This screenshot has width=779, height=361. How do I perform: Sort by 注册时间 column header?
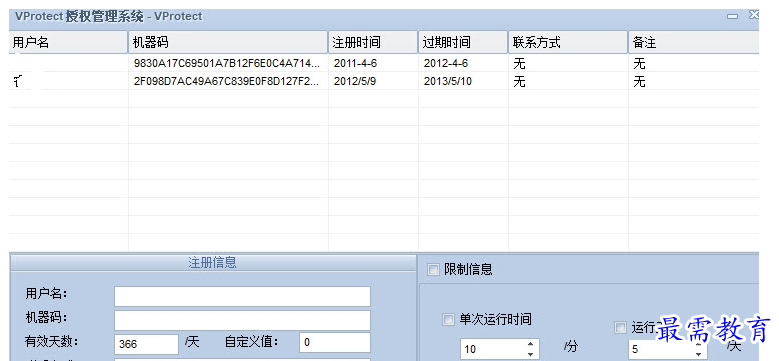coord(373,43)
